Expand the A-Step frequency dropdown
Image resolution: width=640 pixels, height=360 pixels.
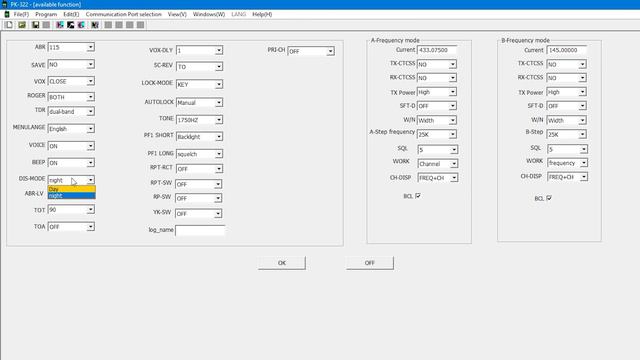452,134
